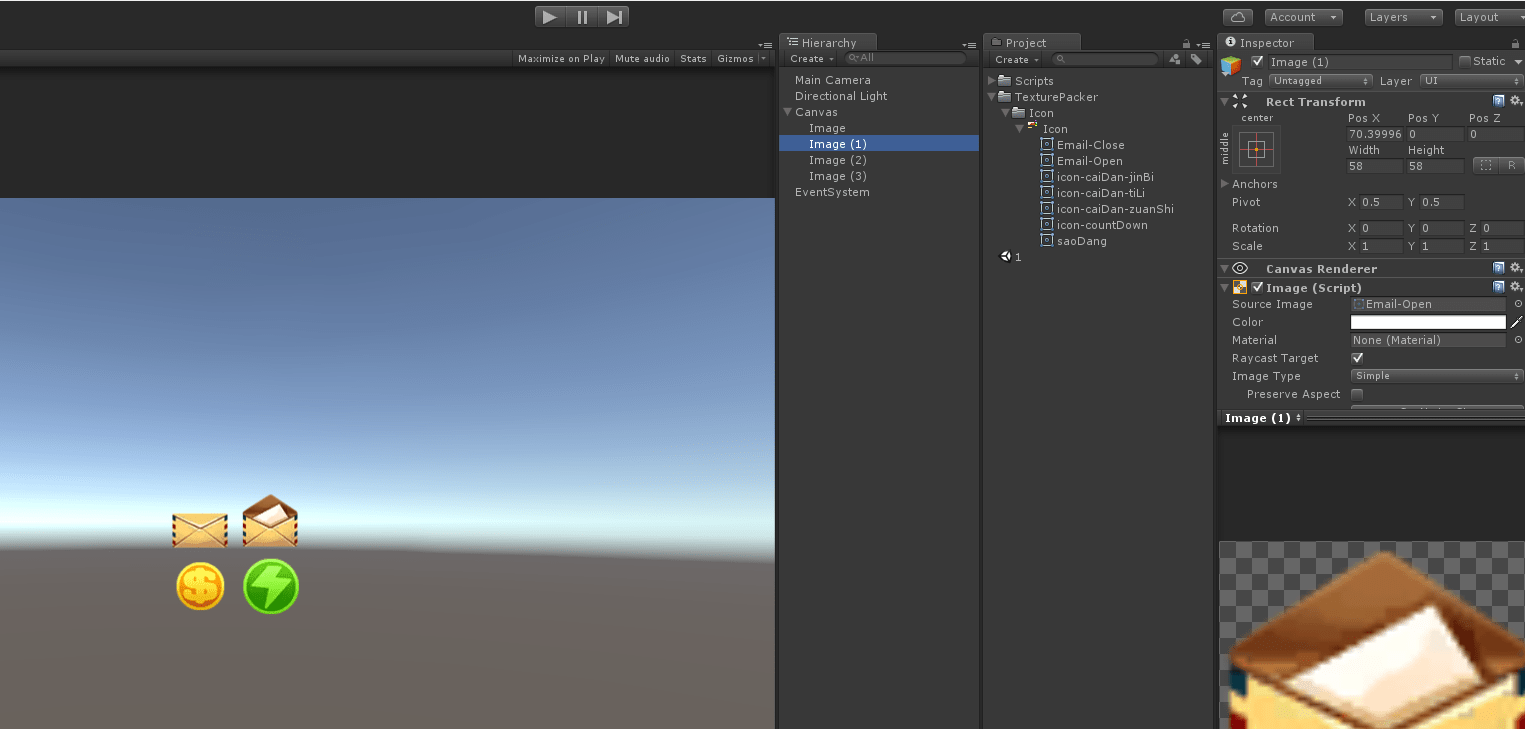Click the Pause button
The image size is (1525, 729).
pos(582,16)
